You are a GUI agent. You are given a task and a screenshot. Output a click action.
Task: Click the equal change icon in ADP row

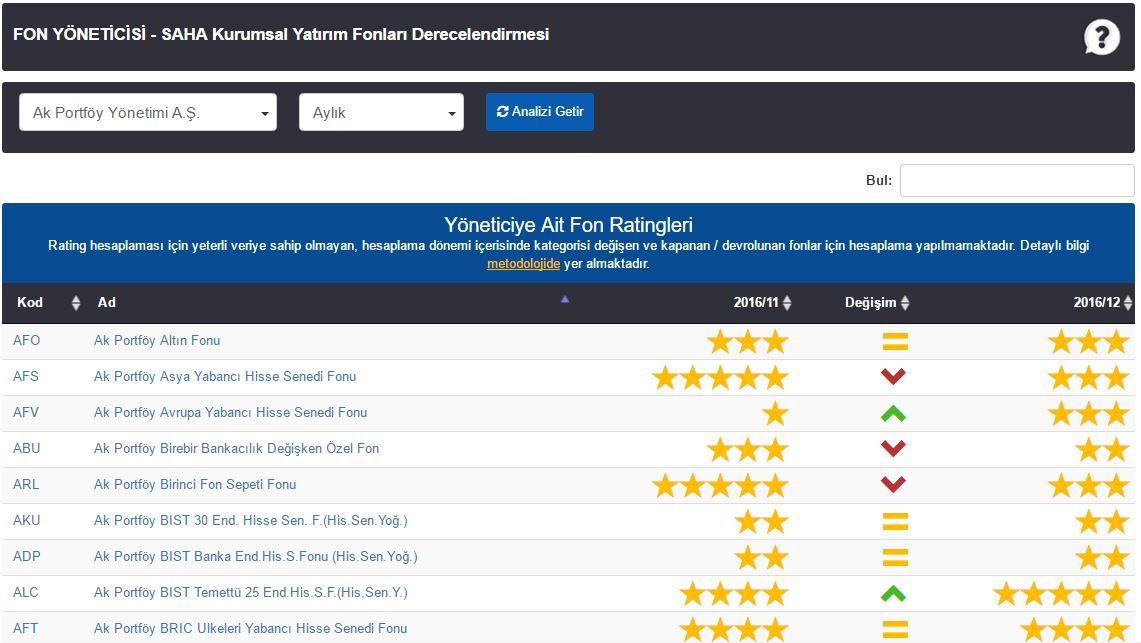coord(895,557)
